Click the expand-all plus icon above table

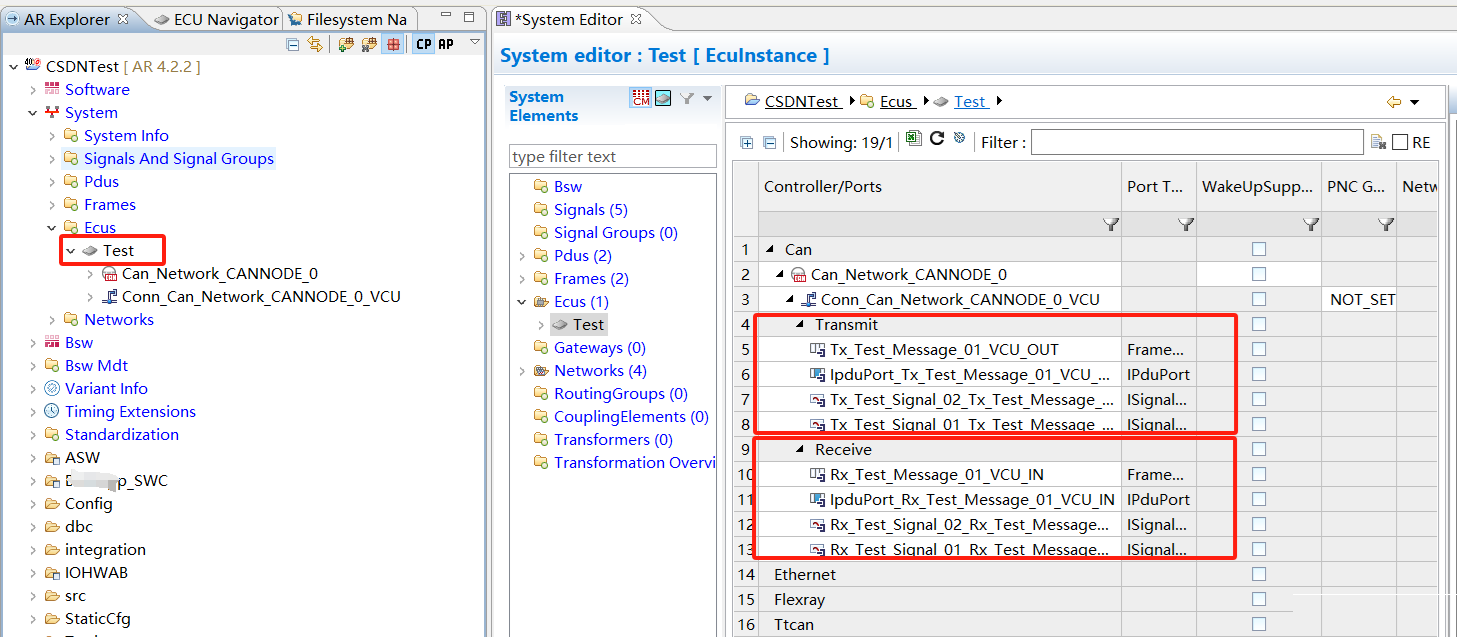(746, 142)
